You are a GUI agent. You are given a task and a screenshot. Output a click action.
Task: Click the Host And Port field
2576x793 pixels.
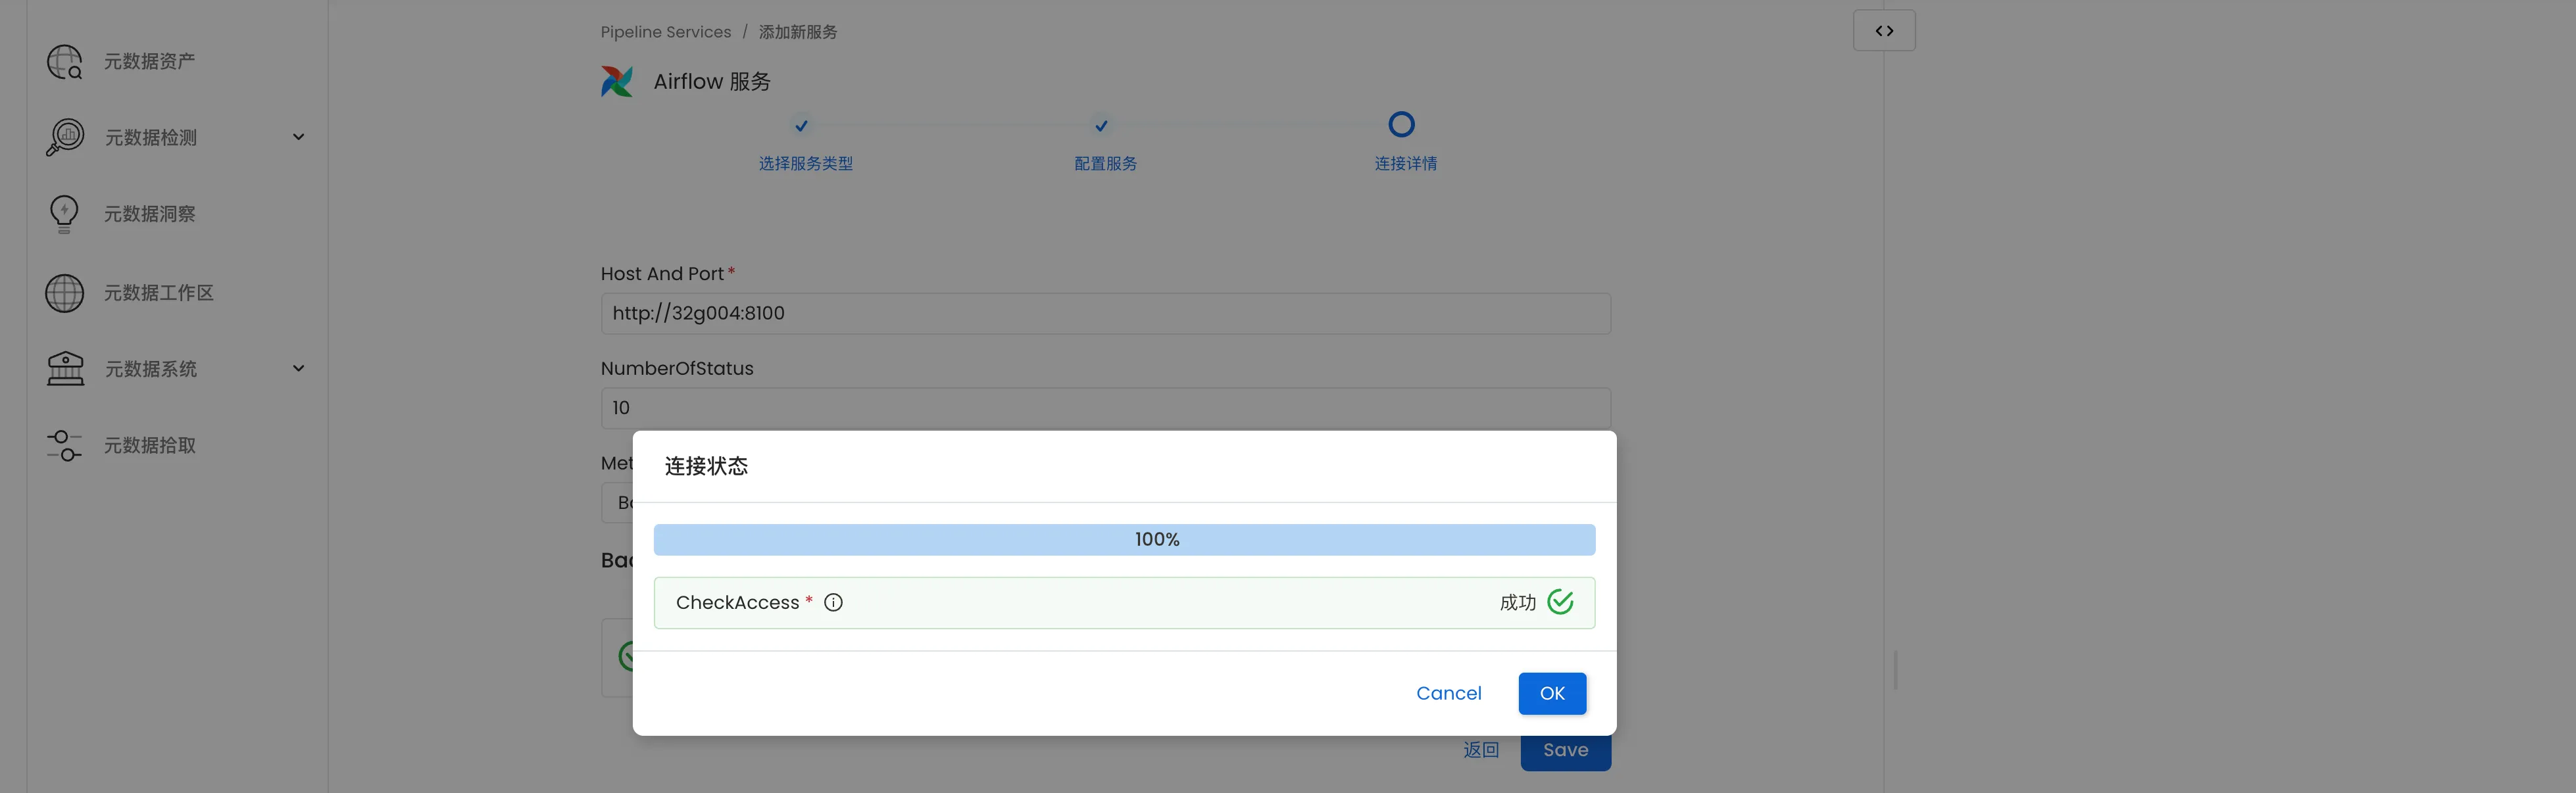pyautogui.click(x=1105, y=313)
